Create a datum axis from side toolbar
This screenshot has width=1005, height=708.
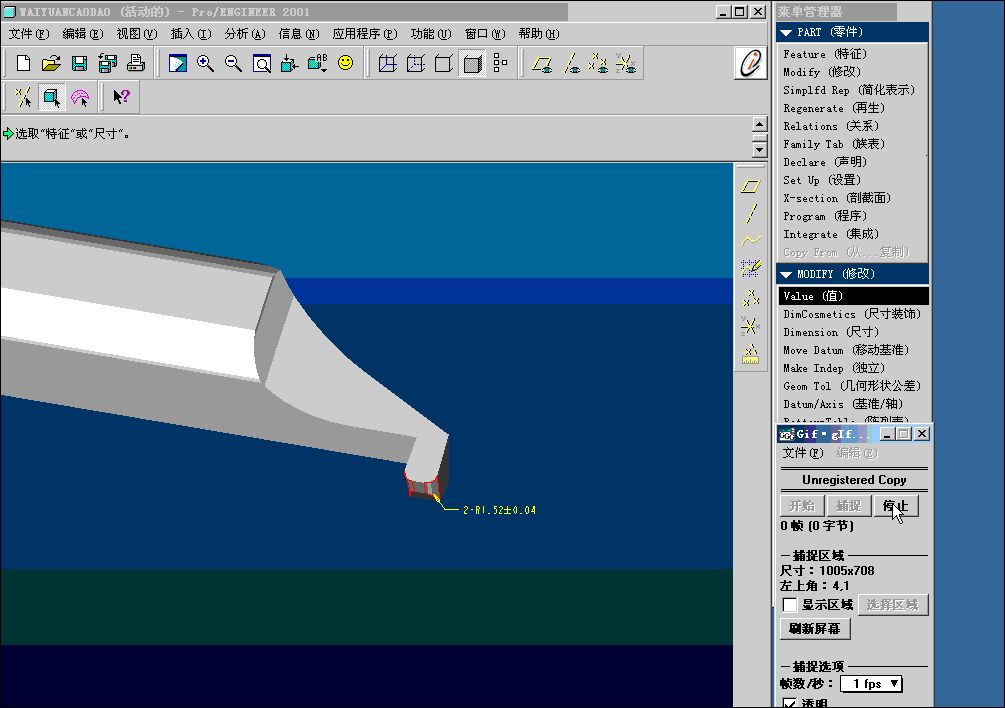751,213
